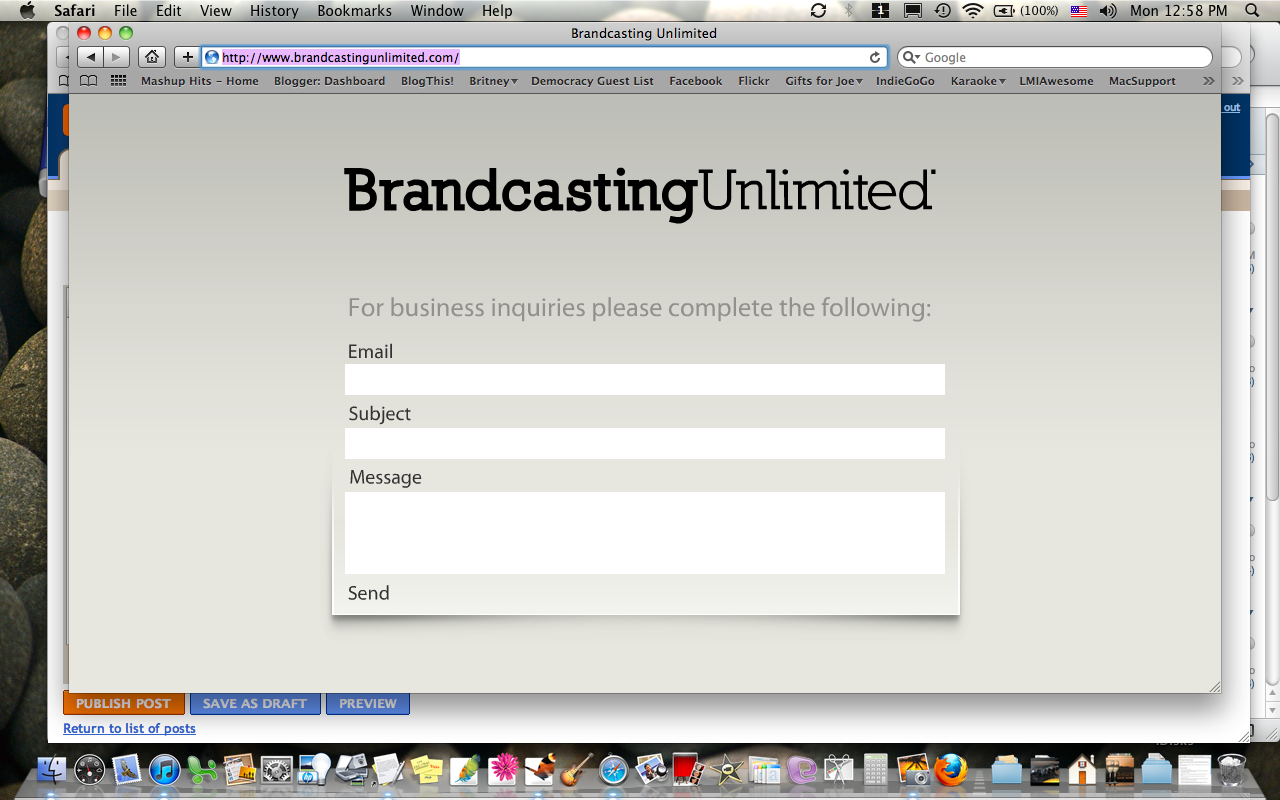The image size is (1280, 800).
Task: Show all bookmarks with the open-book icon
Action: click(89, 81)
